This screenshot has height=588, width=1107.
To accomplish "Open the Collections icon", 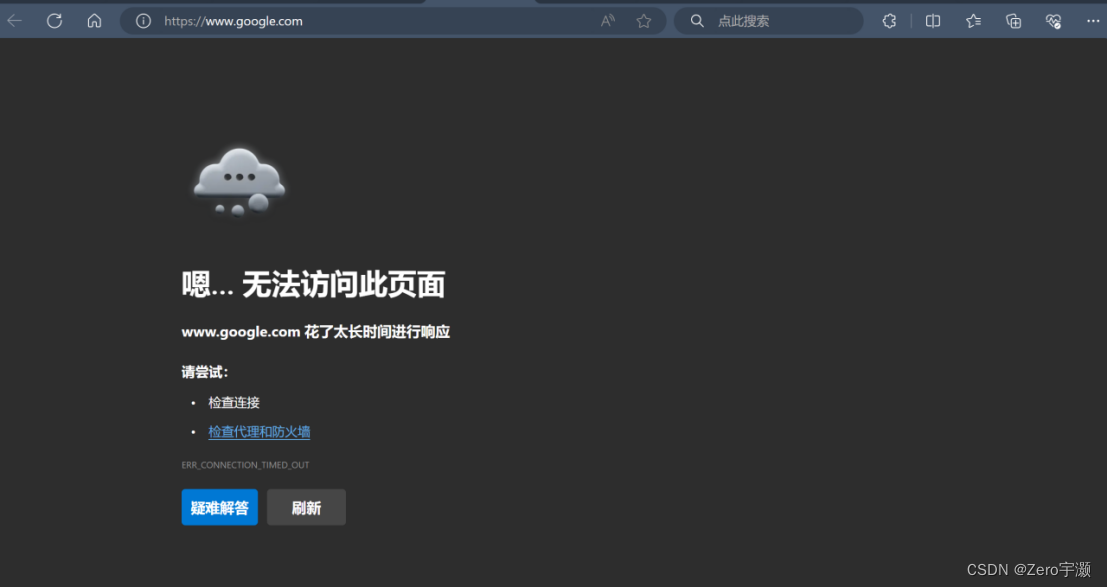I will coord(1014,21).
